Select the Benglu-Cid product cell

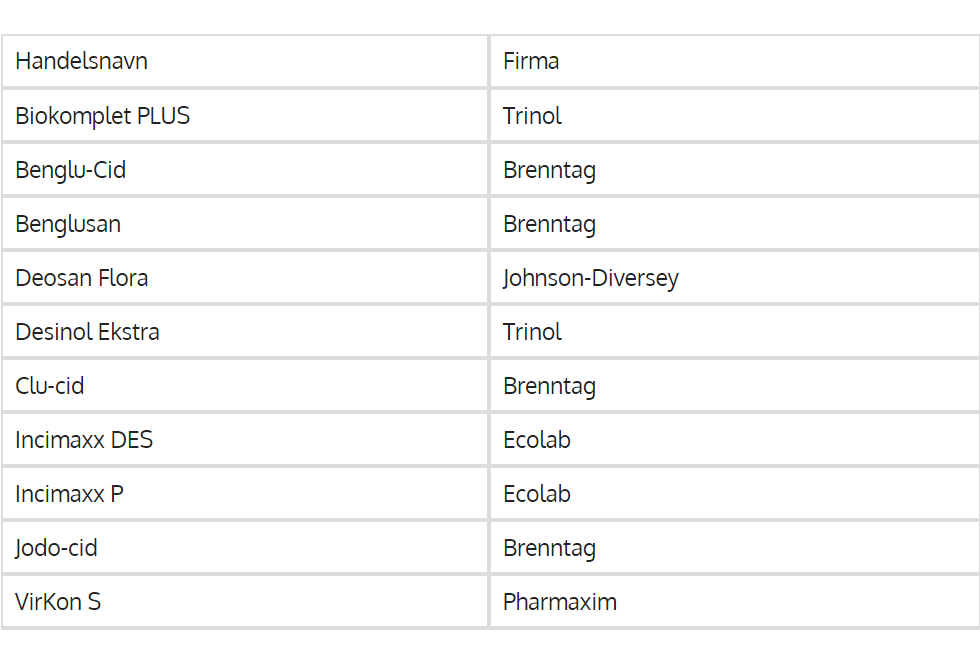(70, 169)
